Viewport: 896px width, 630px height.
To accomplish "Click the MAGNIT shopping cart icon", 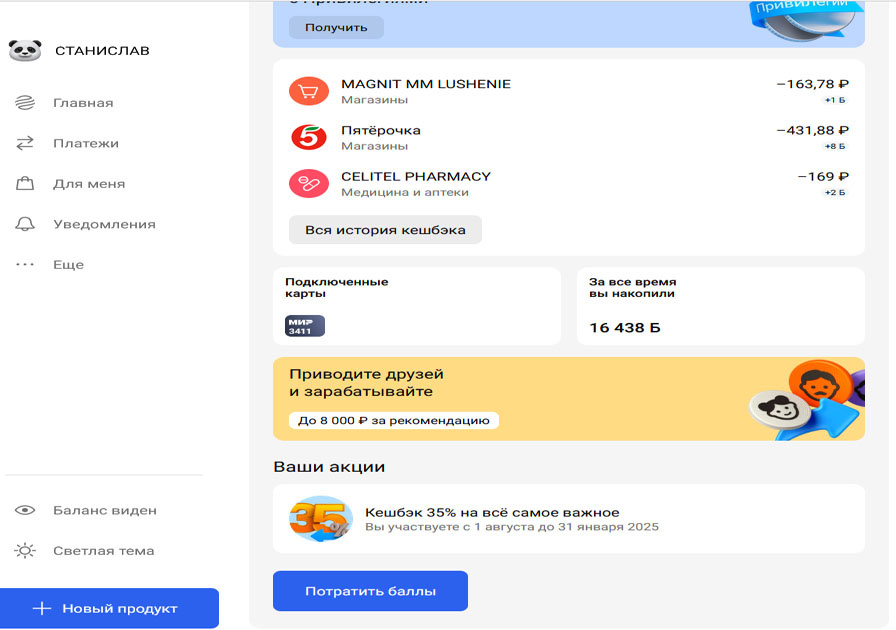I will pyautogui.click(x=308, y=92).
